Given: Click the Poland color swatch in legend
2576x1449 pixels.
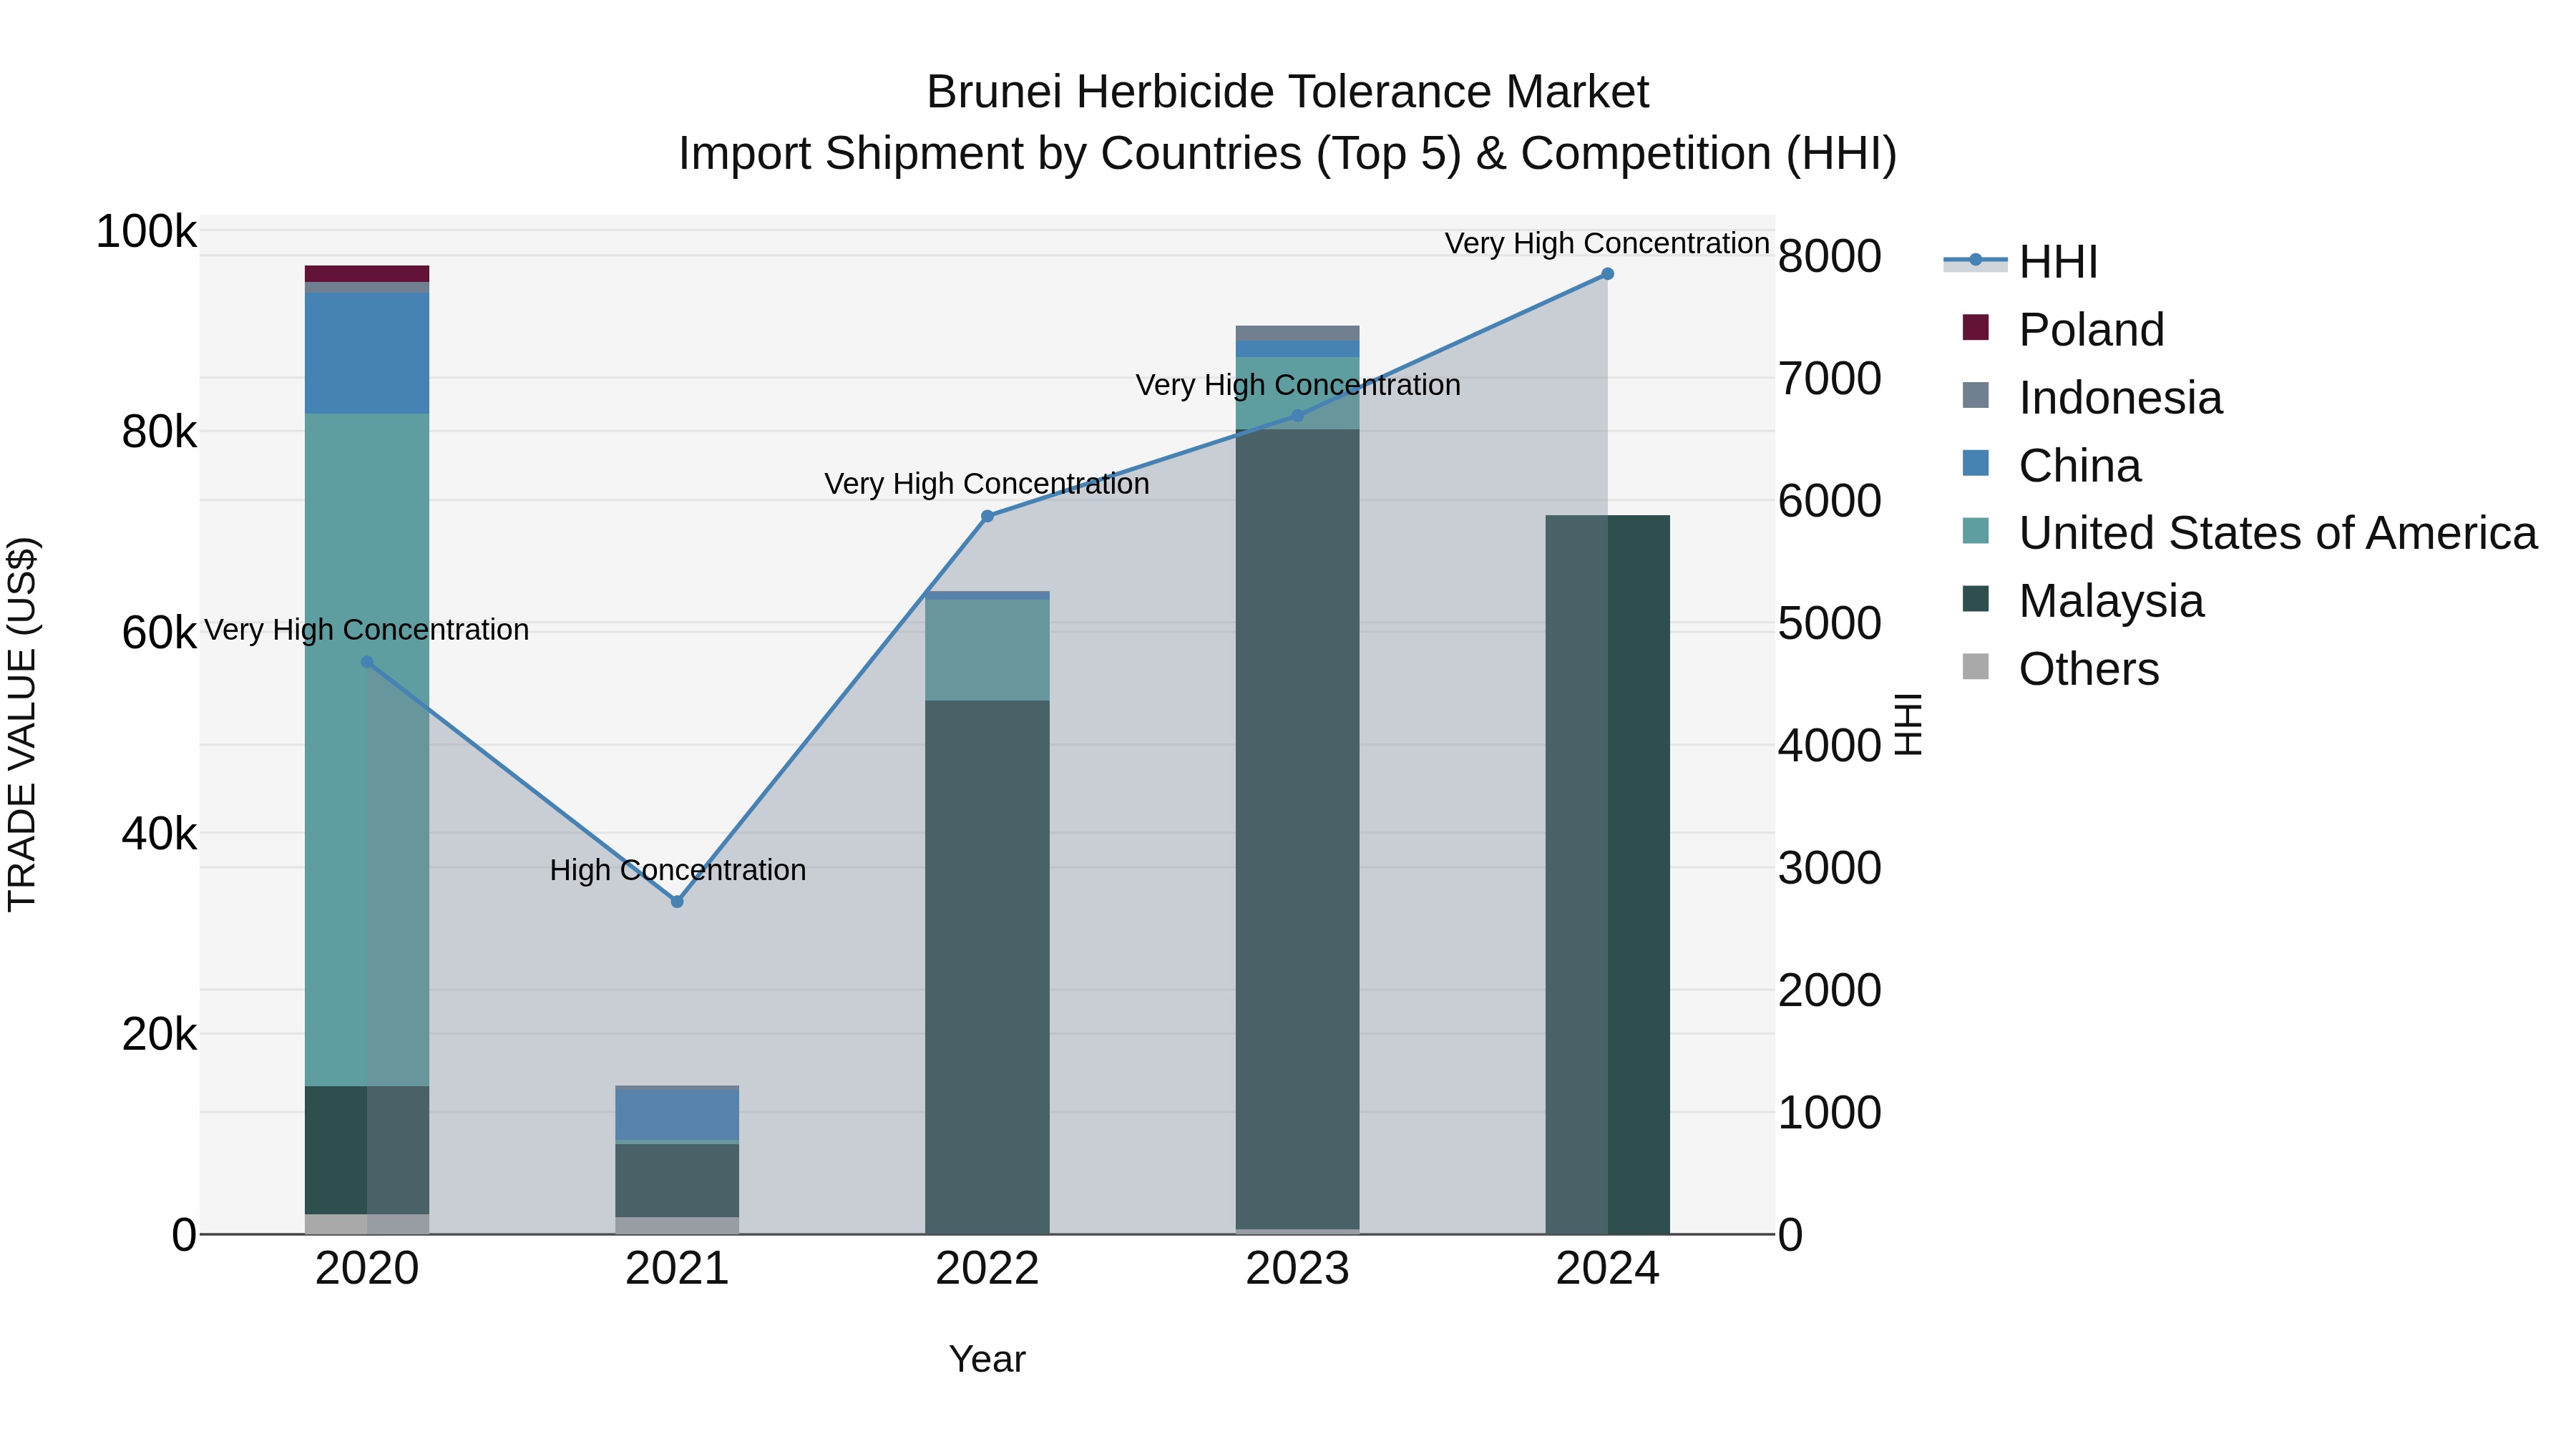Looking at the screenshot, I should pos(1976,327).
